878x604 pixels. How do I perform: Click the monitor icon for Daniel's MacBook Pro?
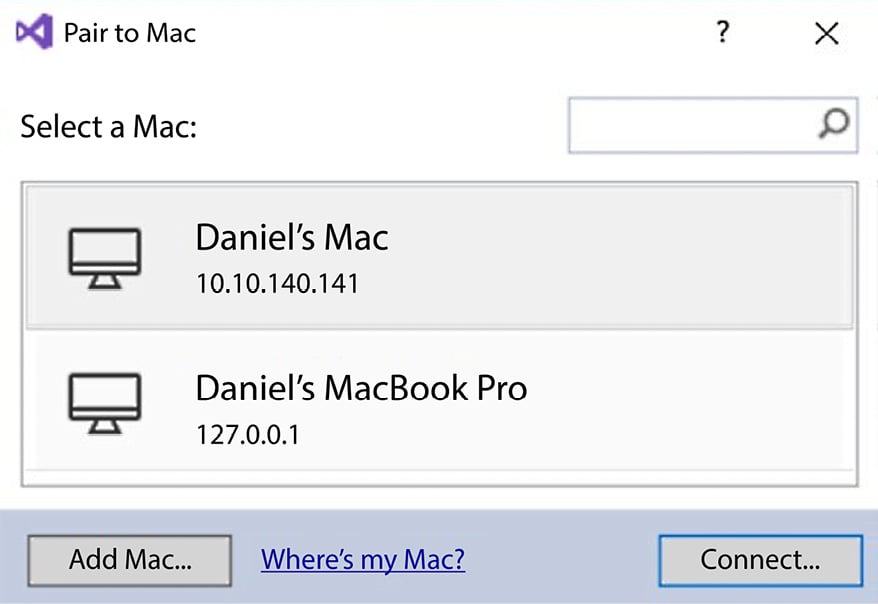[105, 403]
